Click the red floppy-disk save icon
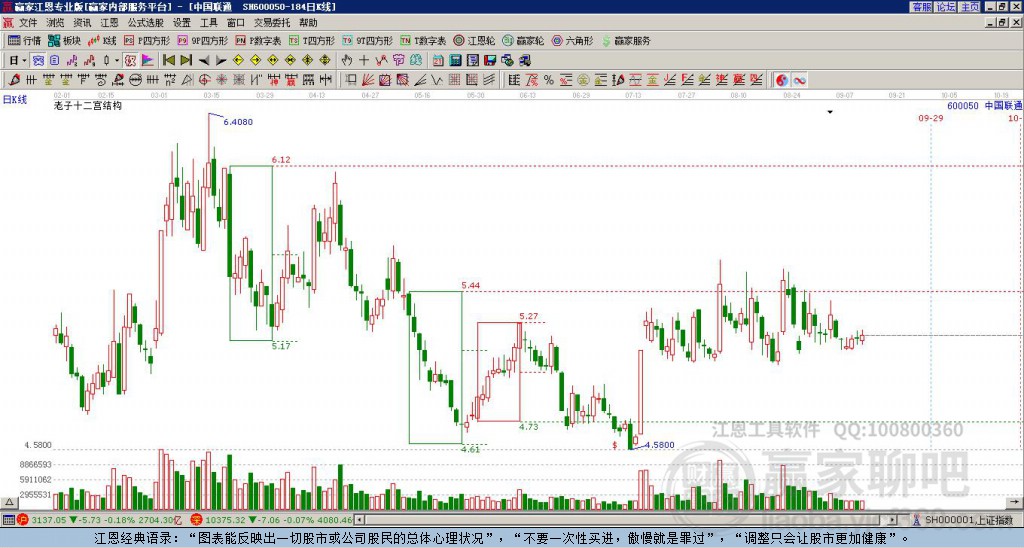This screenshot has width=1024, height=548. coord(490,61)
